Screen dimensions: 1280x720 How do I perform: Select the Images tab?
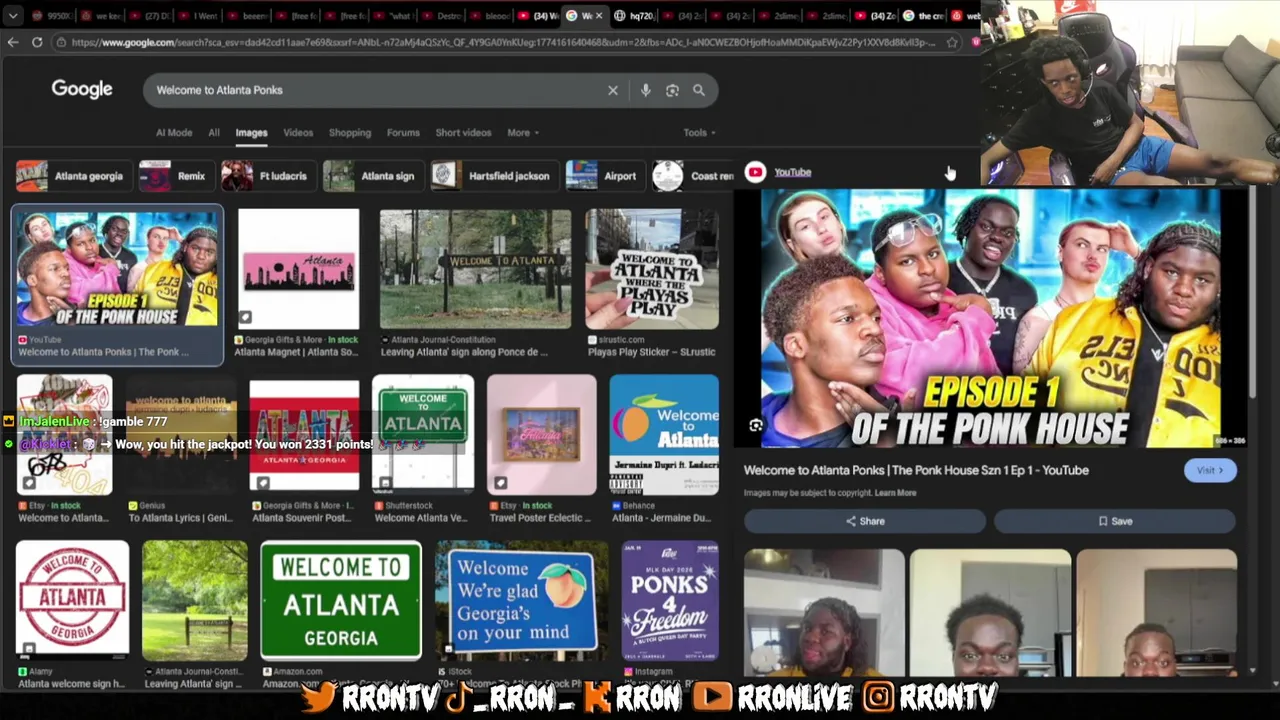point(251,132)
